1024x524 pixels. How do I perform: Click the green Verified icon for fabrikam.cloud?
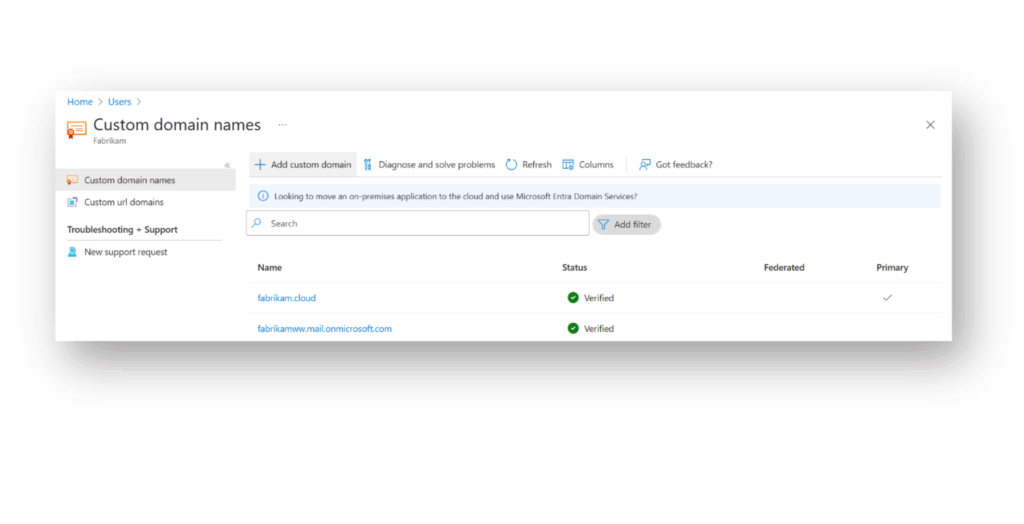[x=573, y=298]
